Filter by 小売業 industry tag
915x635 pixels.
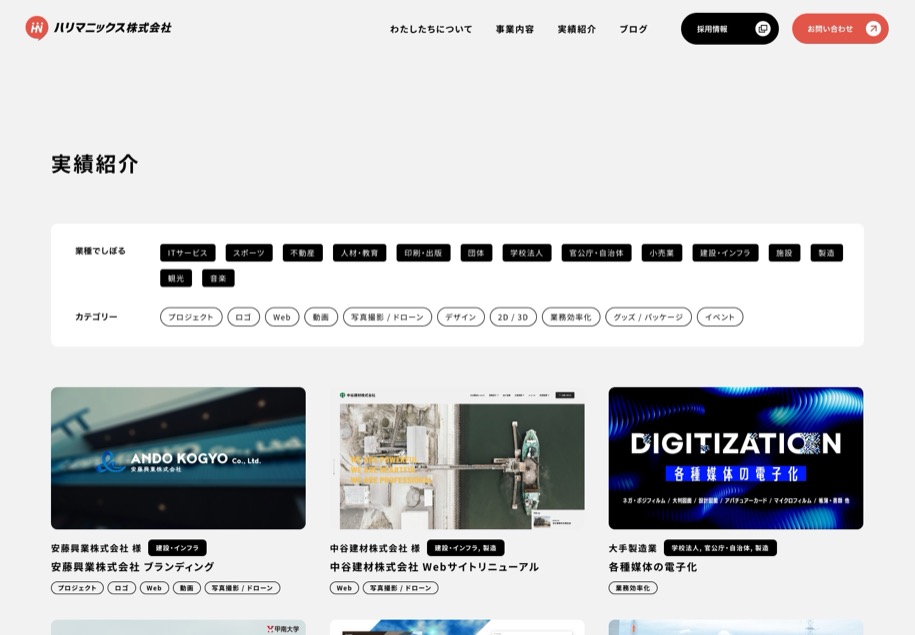pyautogui.click(x=662, y=253)
